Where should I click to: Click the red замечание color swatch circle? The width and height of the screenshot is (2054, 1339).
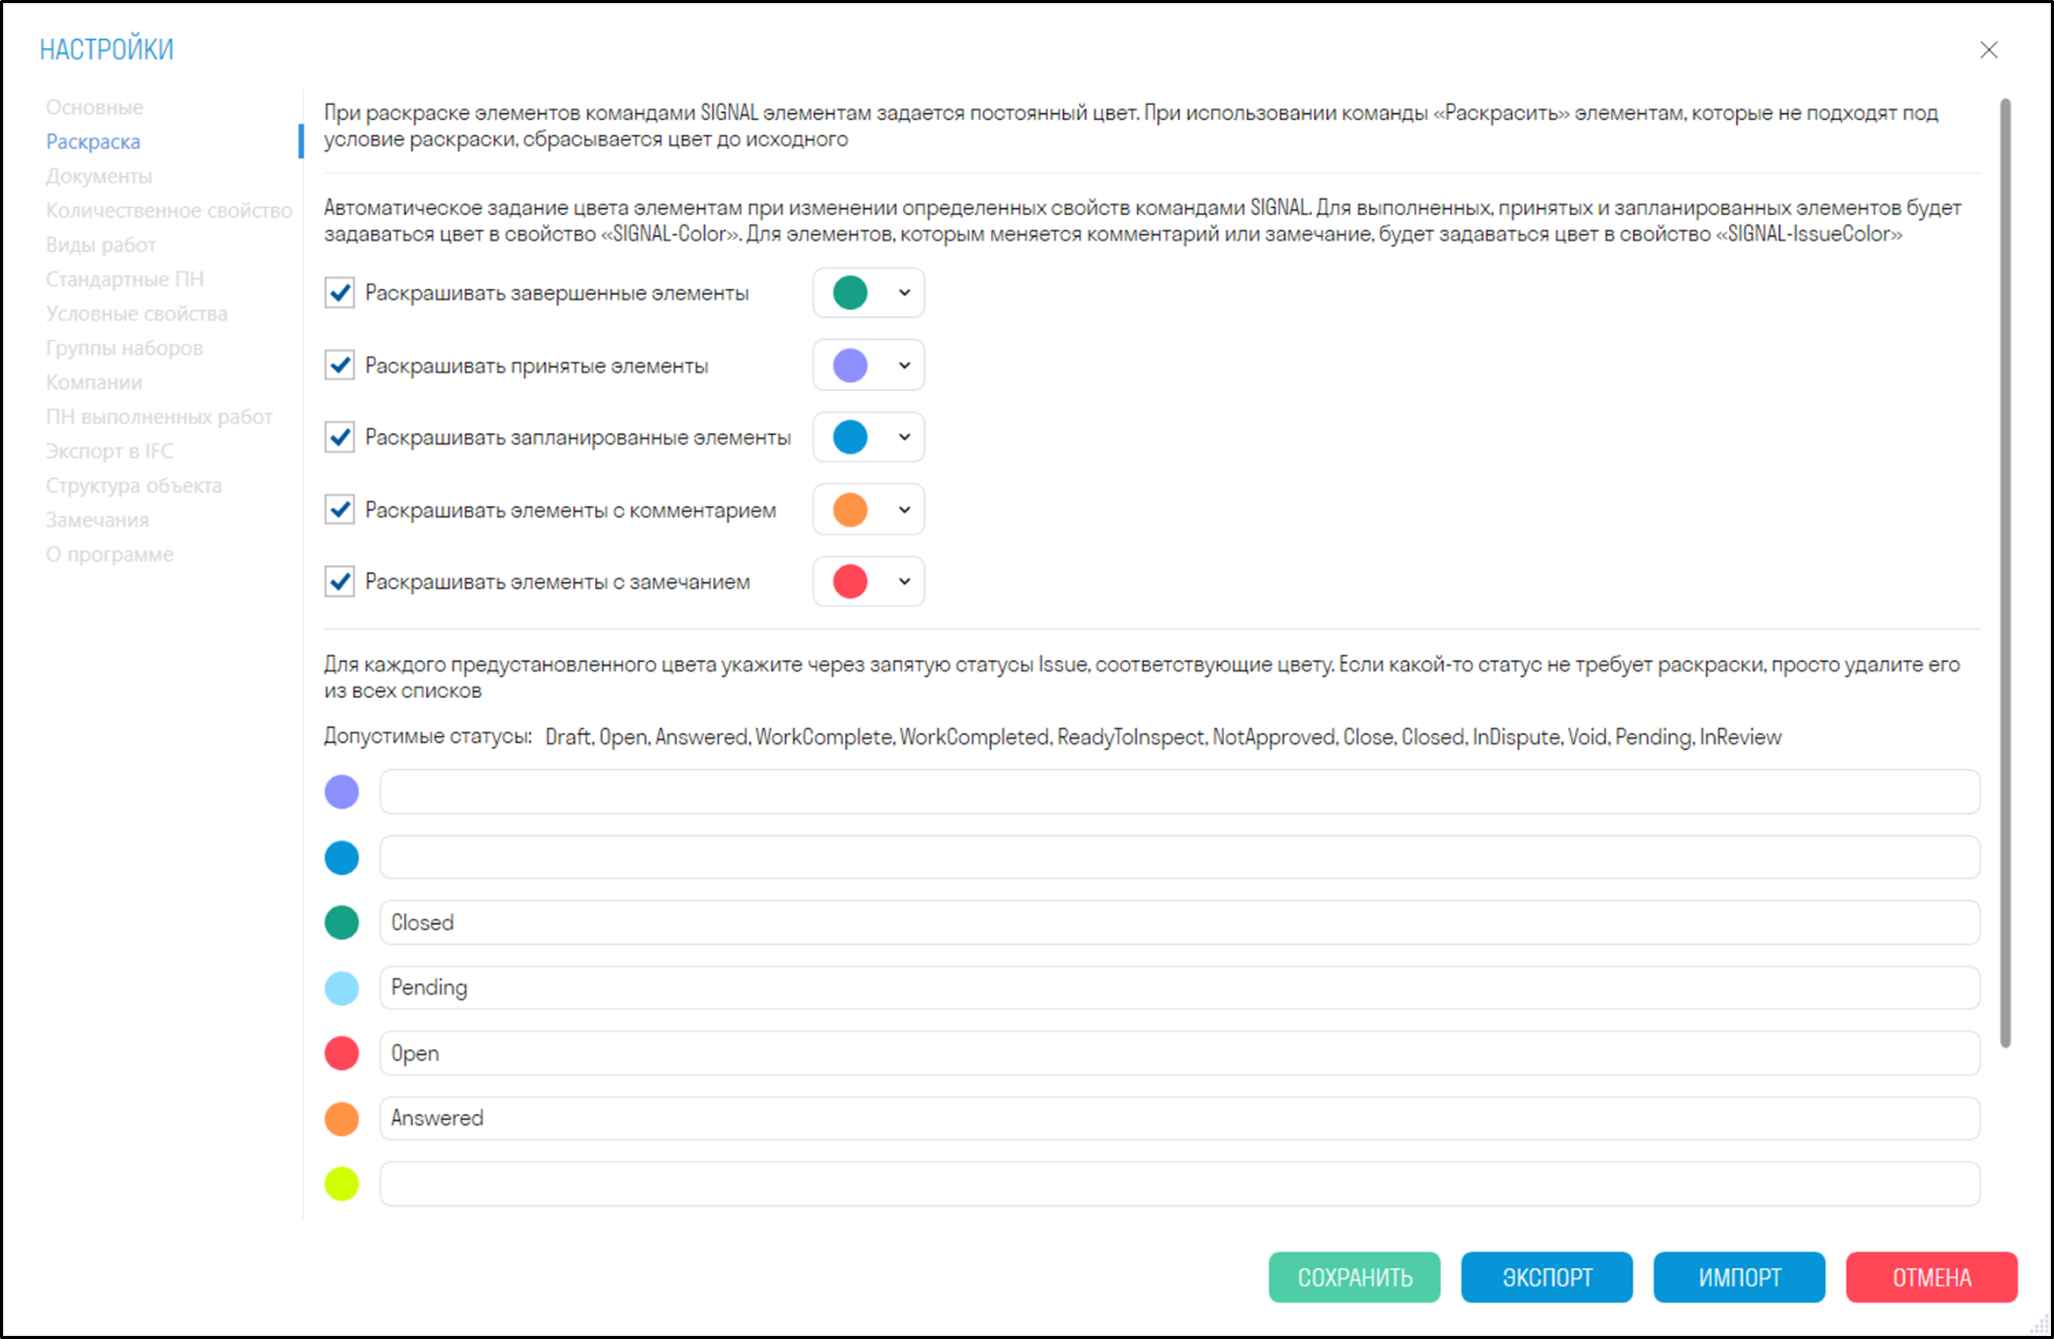[x=850, y=581]
